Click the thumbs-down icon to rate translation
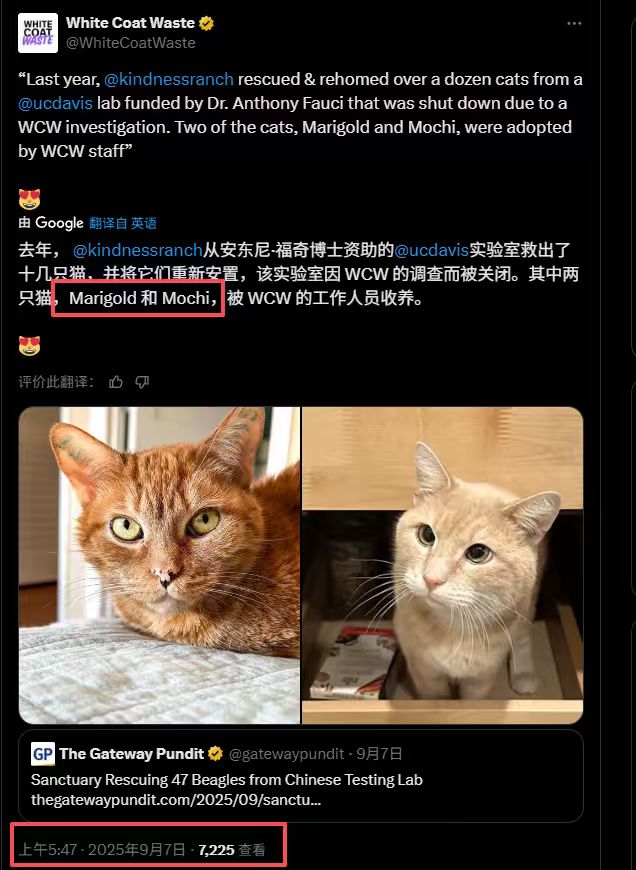 142,382
